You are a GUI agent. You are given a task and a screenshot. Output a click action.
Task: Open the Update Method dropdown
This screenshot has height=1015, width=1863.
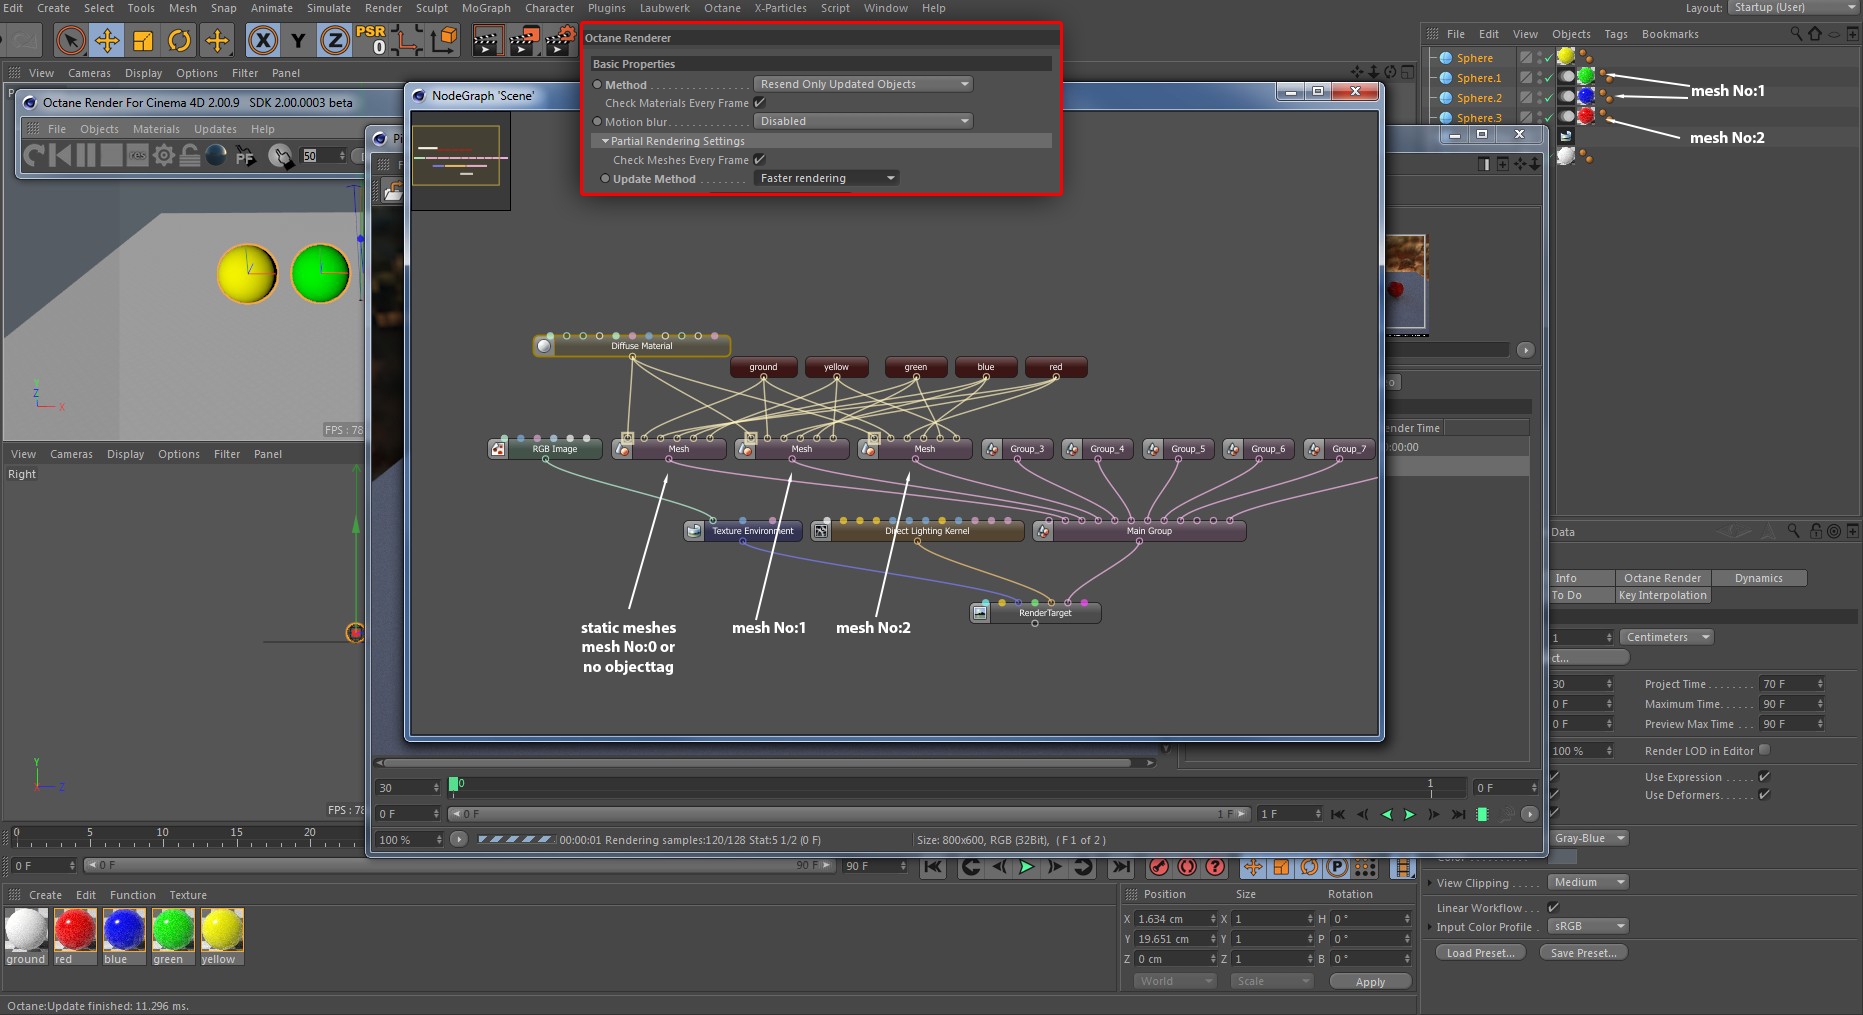coord(826,178)
